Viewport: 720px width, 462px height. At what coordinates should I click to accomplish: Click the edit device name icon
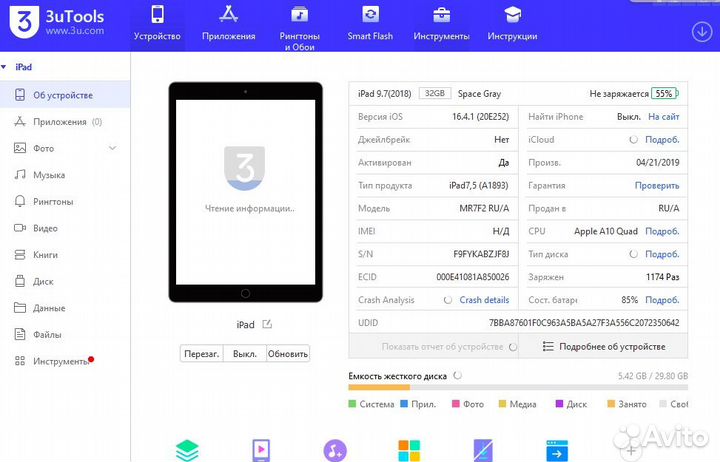coord(267,324)
